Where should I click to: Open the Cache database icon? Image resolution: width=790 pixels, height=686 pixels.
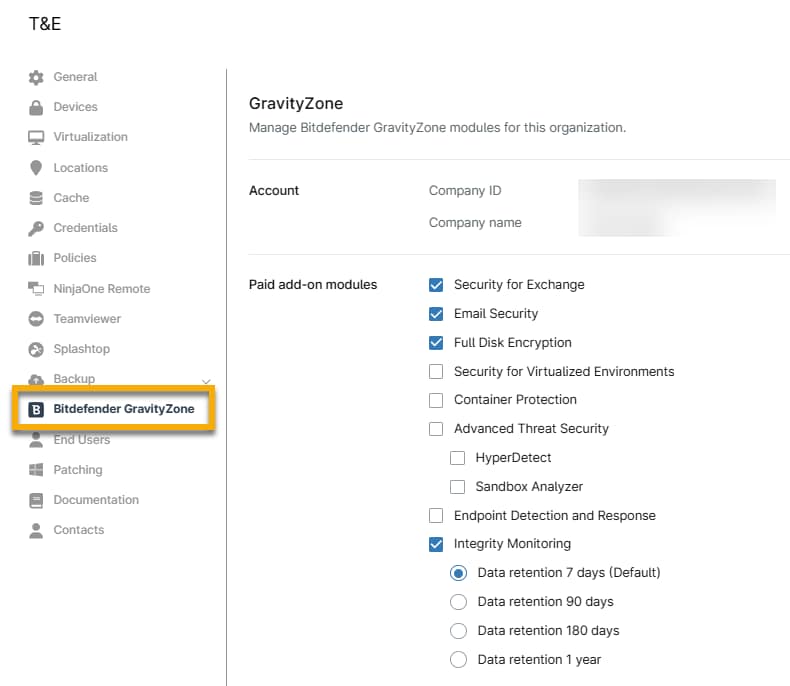click(36, 198)
